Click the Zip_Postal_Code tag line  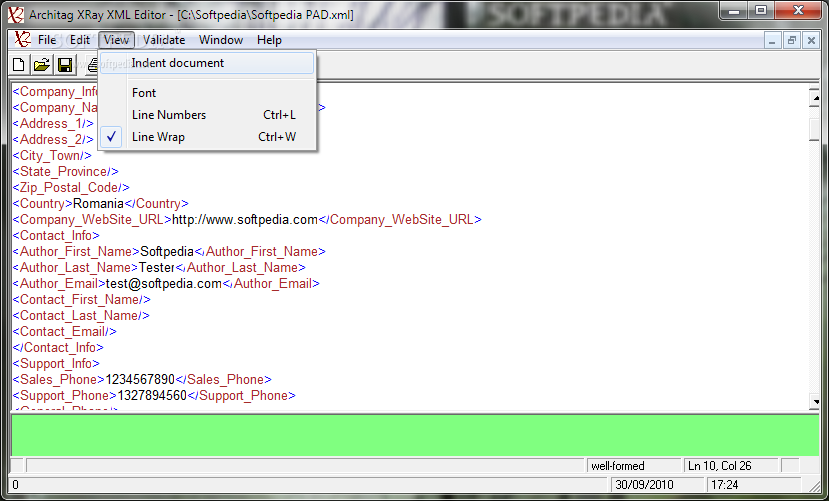(71, 188)
